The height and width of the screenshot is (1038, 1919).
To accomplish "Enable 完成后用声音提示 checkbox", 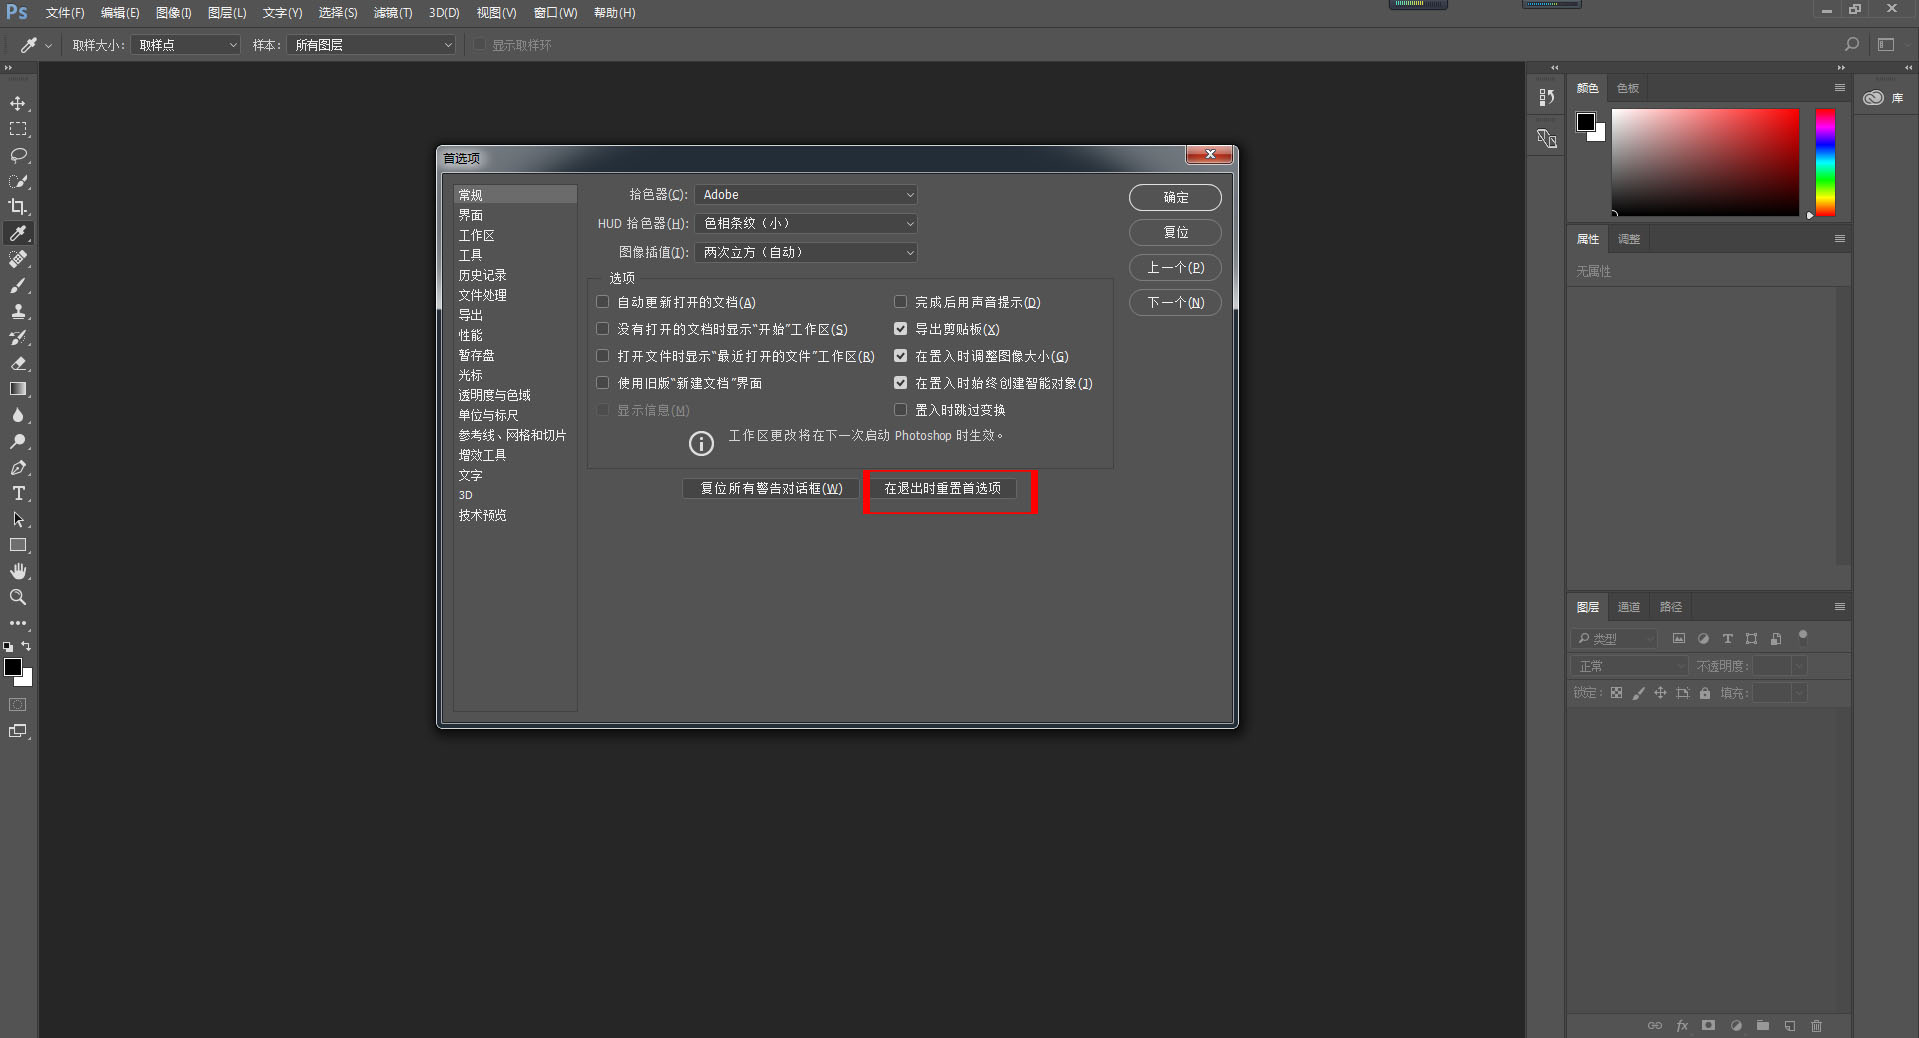I will tap(900, 301).
